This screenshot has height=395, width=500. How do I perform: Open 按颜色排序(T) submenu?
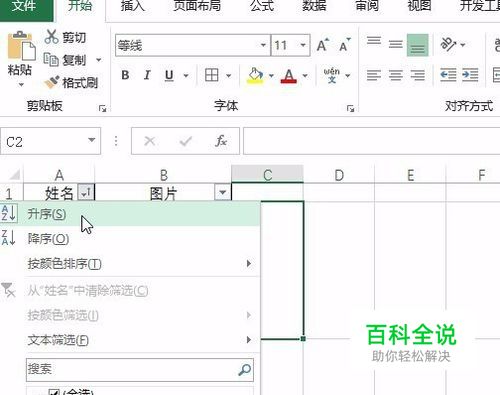point(130,264)
